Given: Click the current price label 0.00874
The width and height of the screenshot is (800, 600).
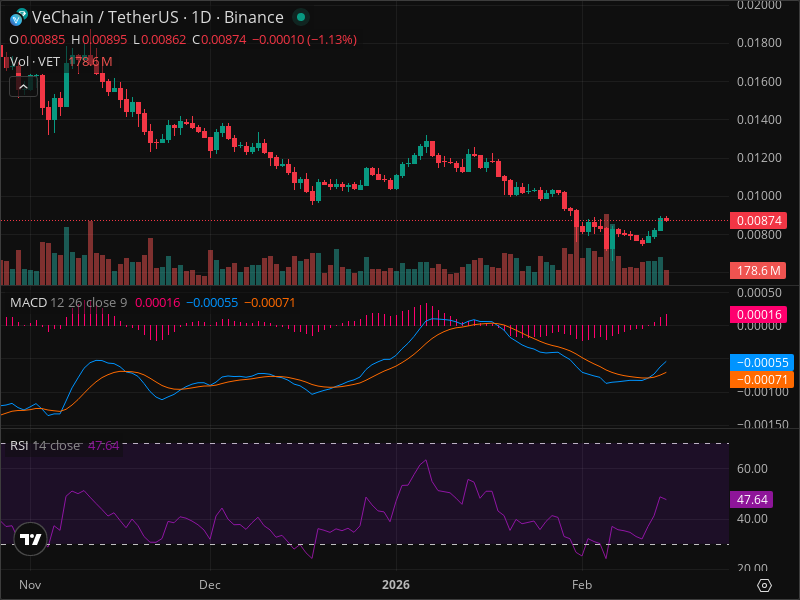Looking at the screenshot, I should click(x=759, y=220).
